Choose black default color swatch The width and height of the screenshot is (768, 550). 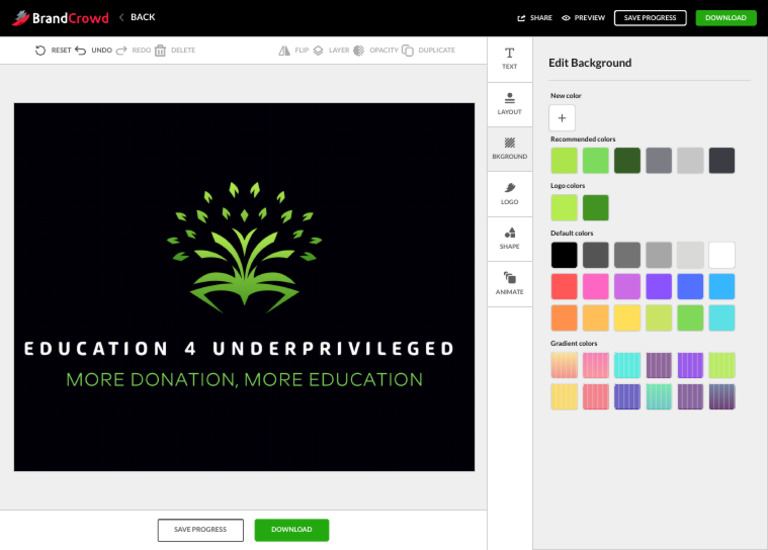click(x=564, y=255)
